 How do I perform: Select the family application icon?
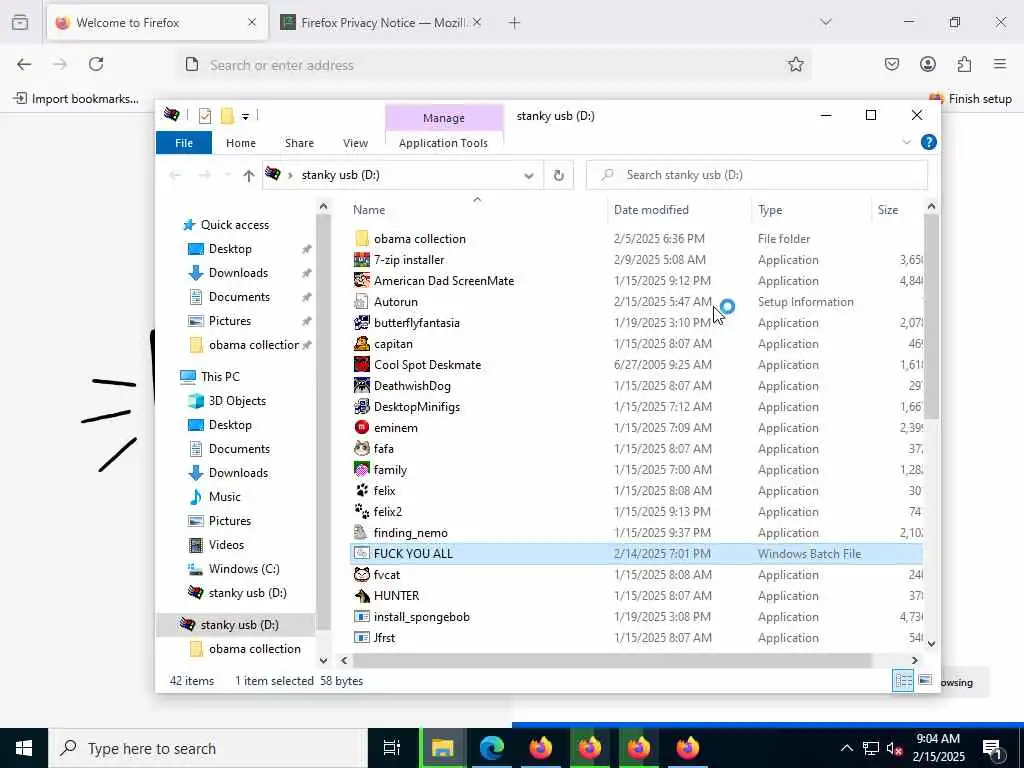[x=362, y=470]
